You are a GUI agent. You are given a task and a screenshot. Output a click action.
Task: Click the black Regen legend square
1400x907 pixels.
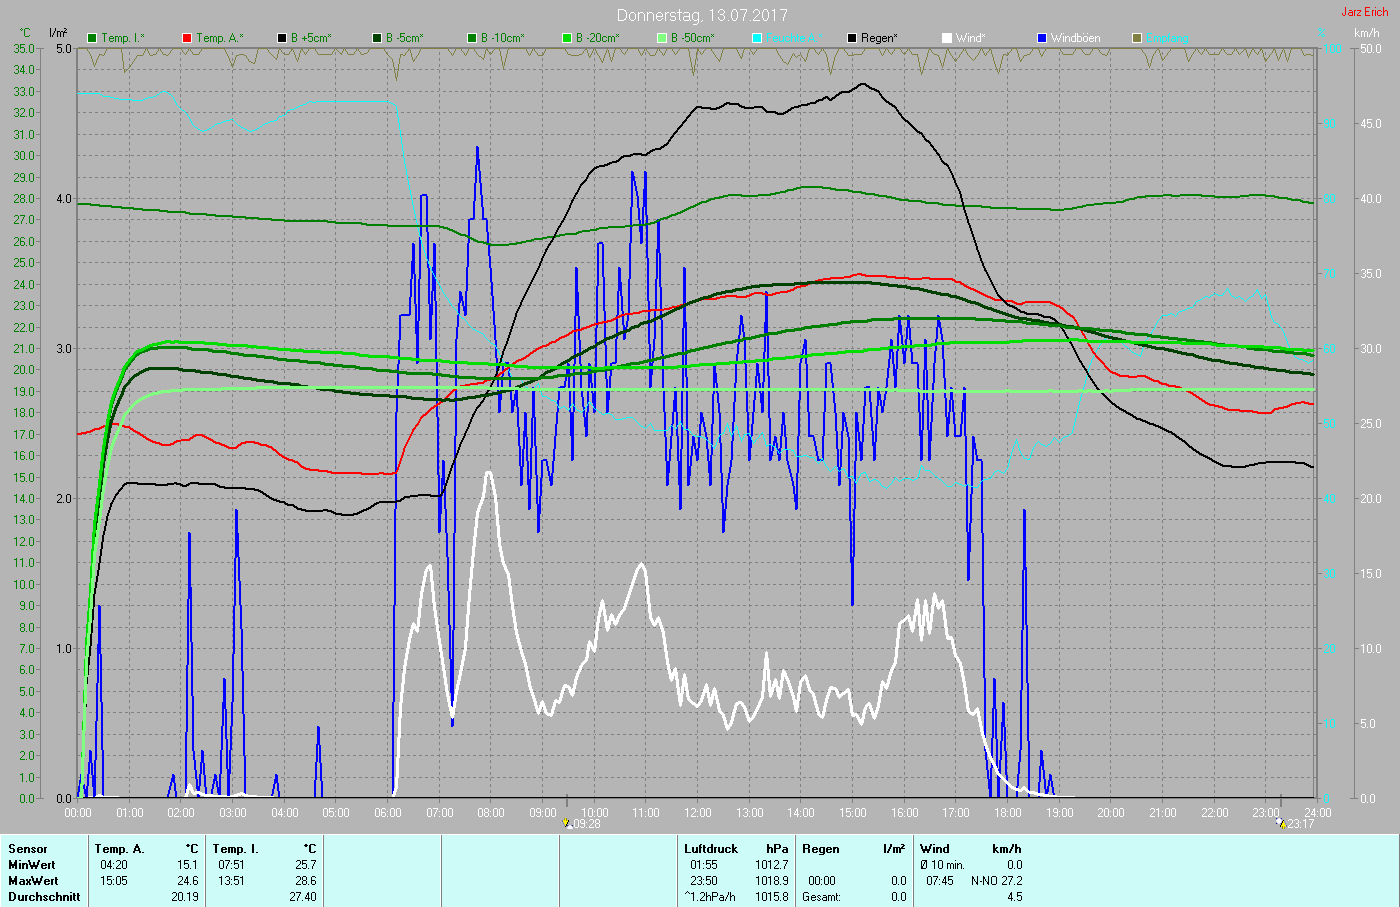coord(852,38)
